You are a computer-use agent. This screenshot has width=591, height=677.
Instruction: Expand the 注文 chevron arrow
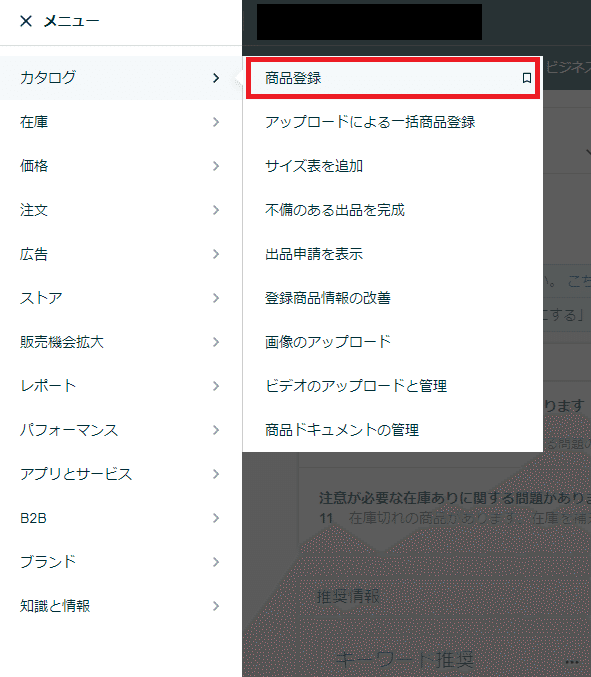216,210
